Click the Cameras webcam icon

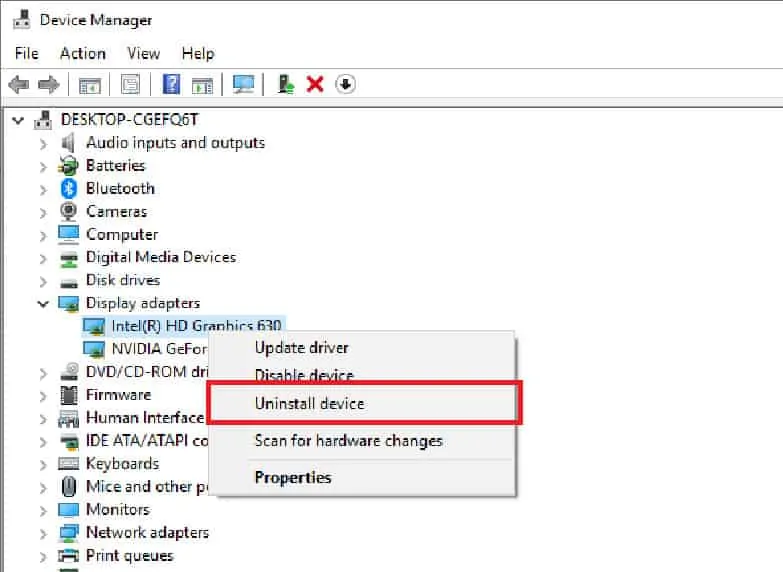pos(68,212)
